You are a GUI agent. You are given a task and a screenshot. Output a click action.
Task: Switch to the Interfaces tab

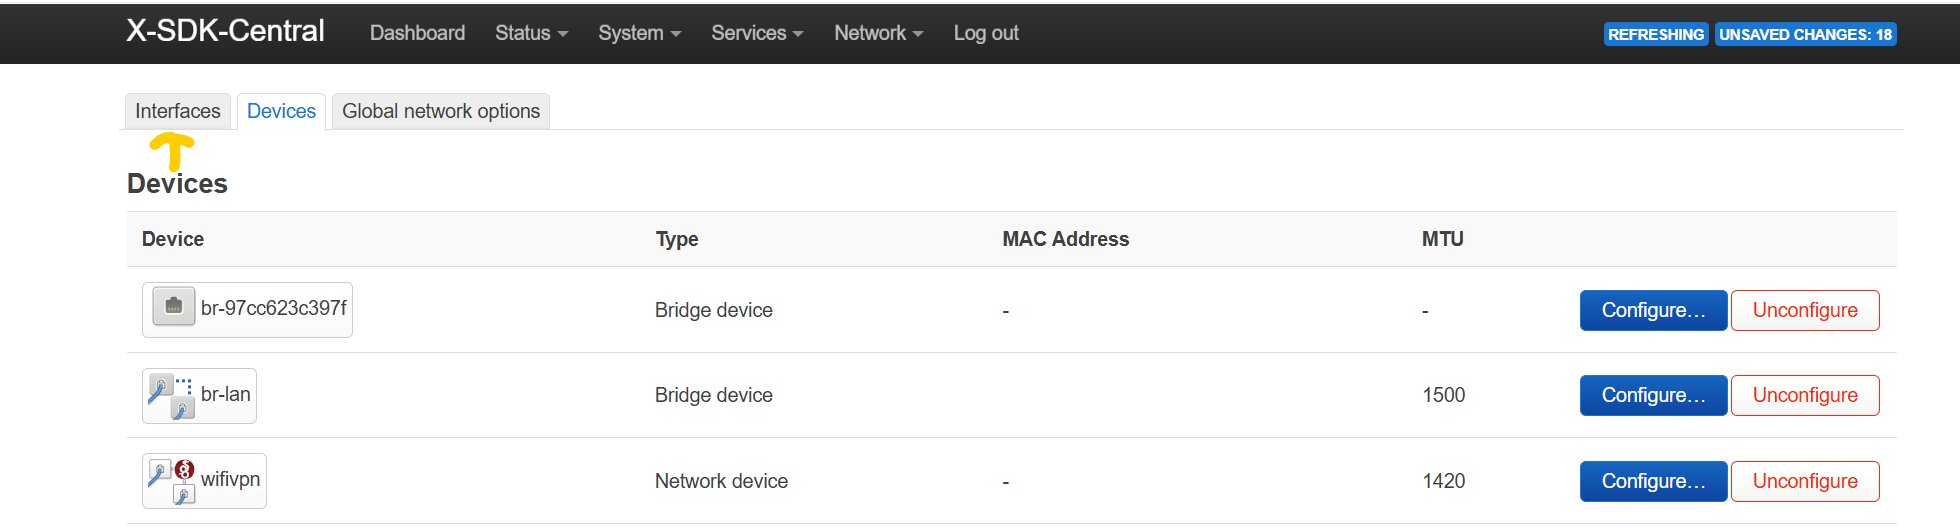click(178, 111)
